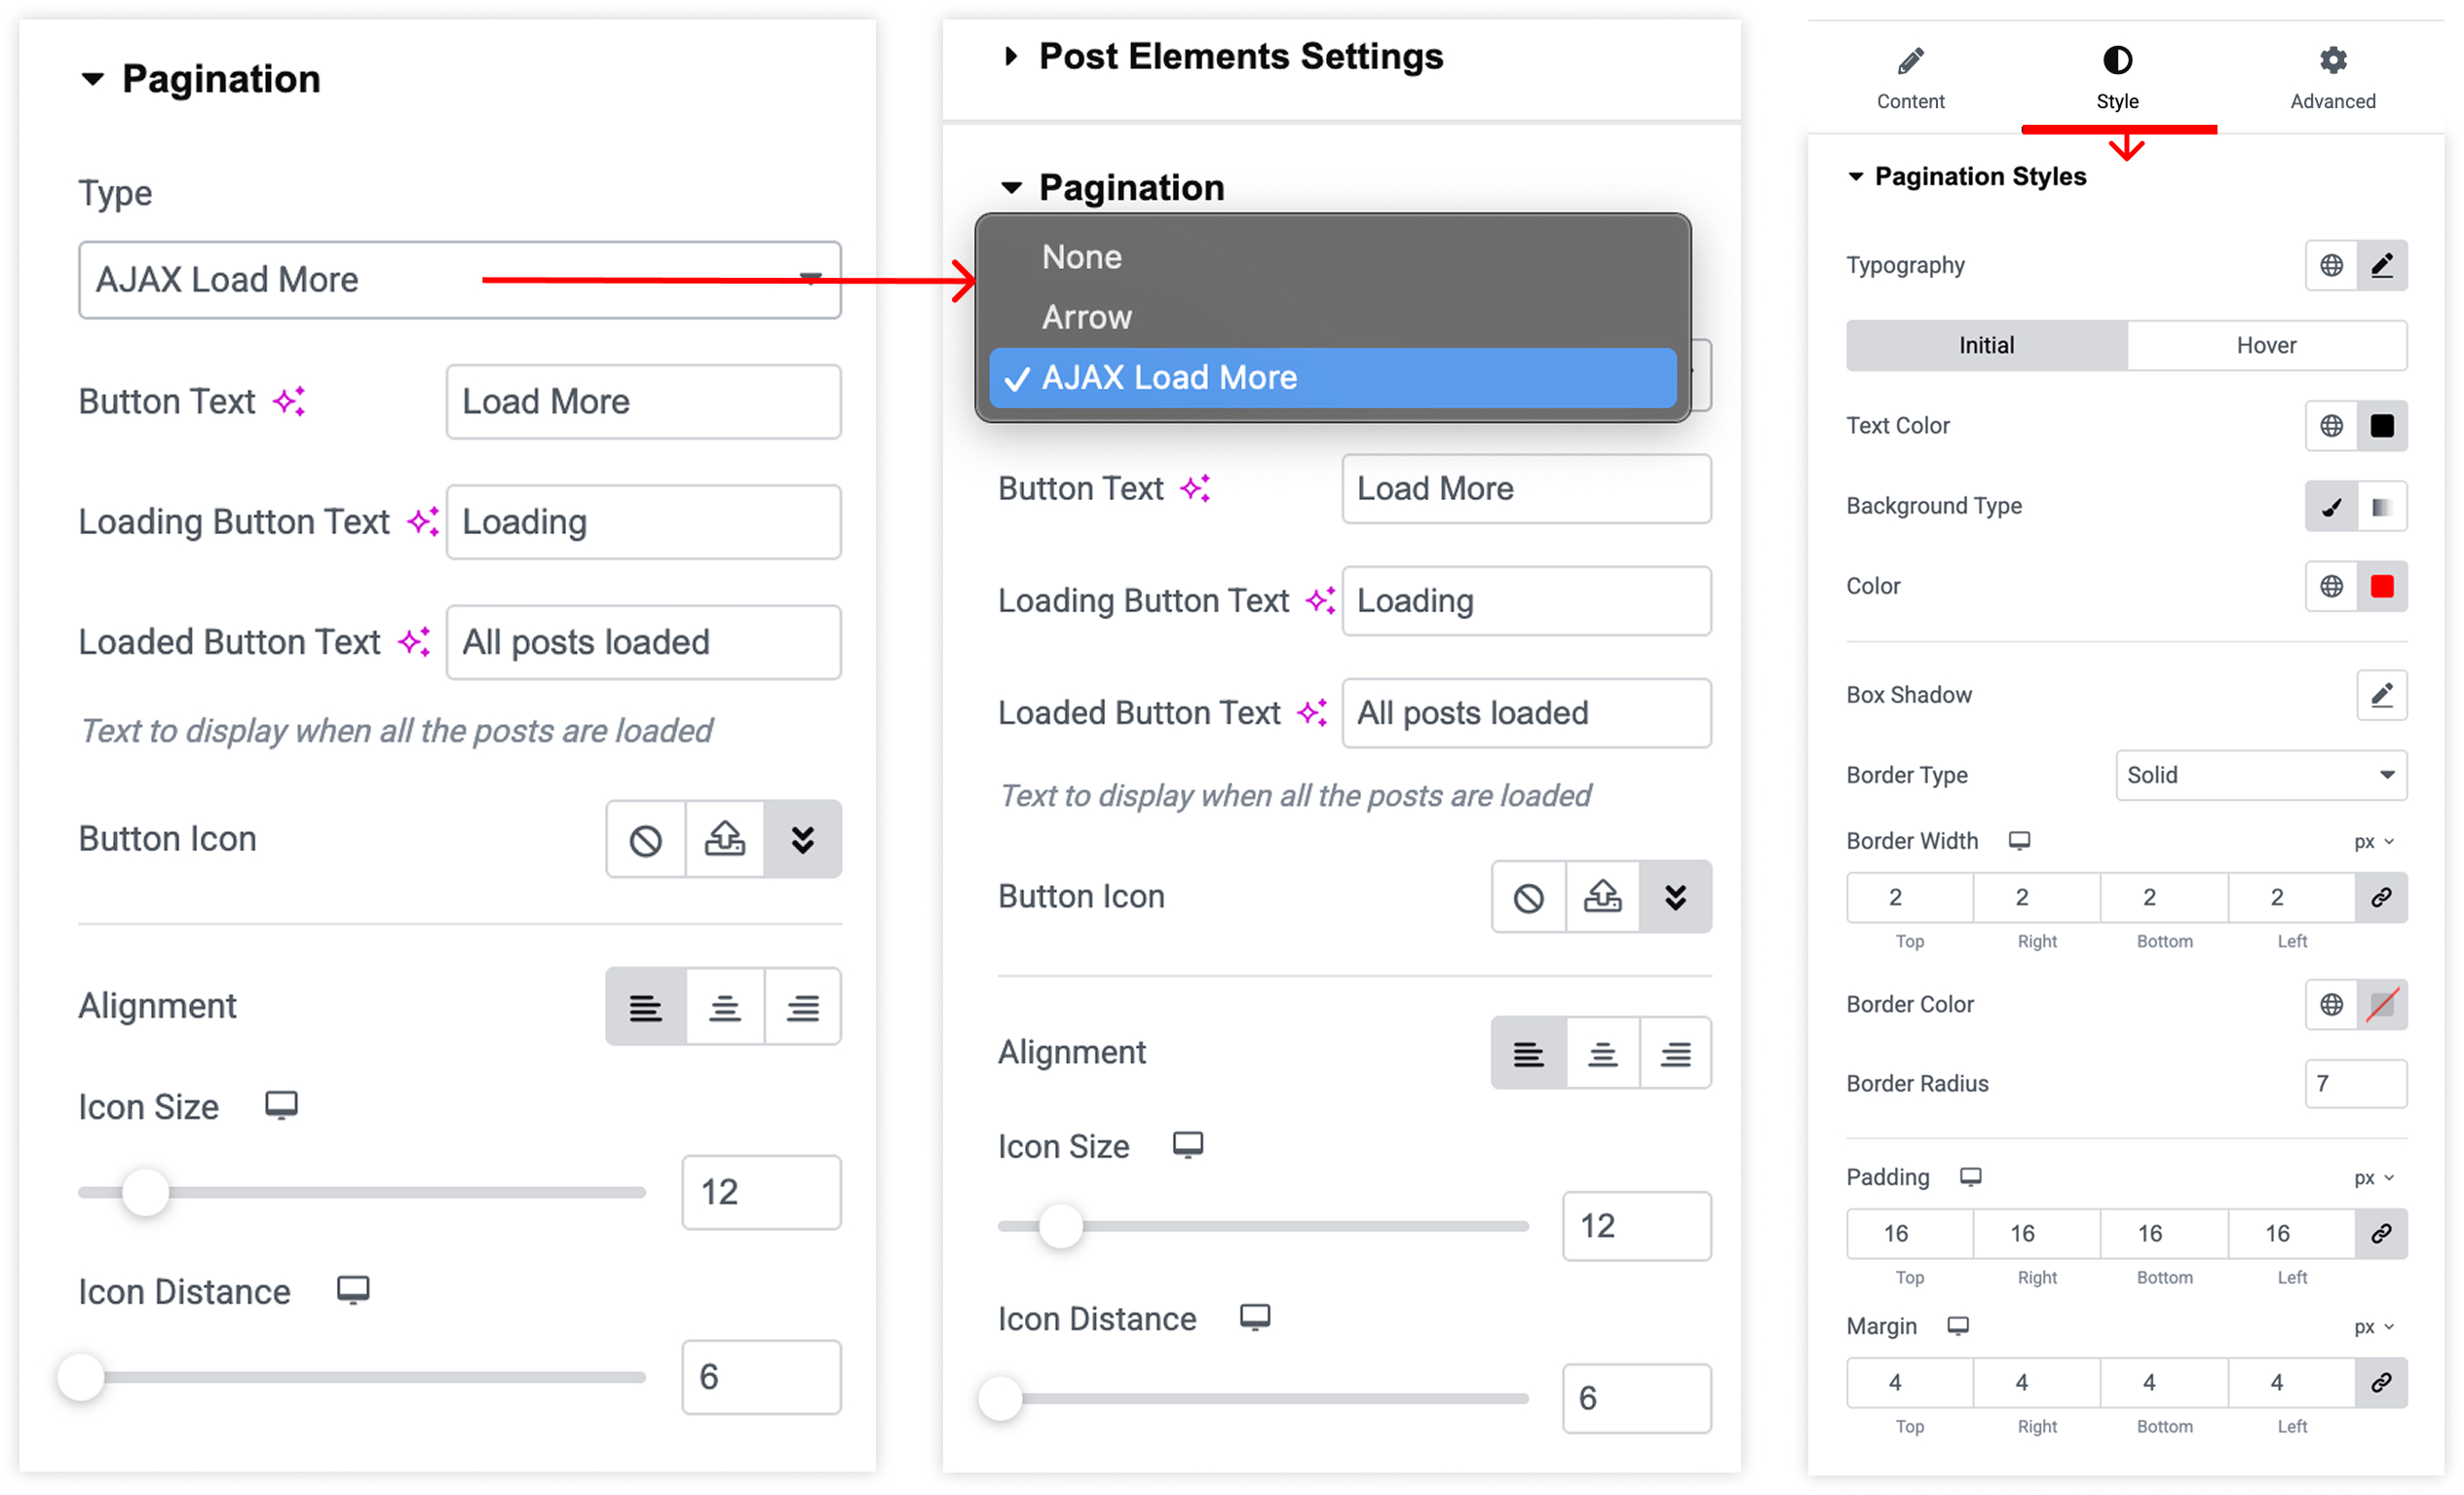Open the Border Type Solid dropdown

tap(2260, 775)
